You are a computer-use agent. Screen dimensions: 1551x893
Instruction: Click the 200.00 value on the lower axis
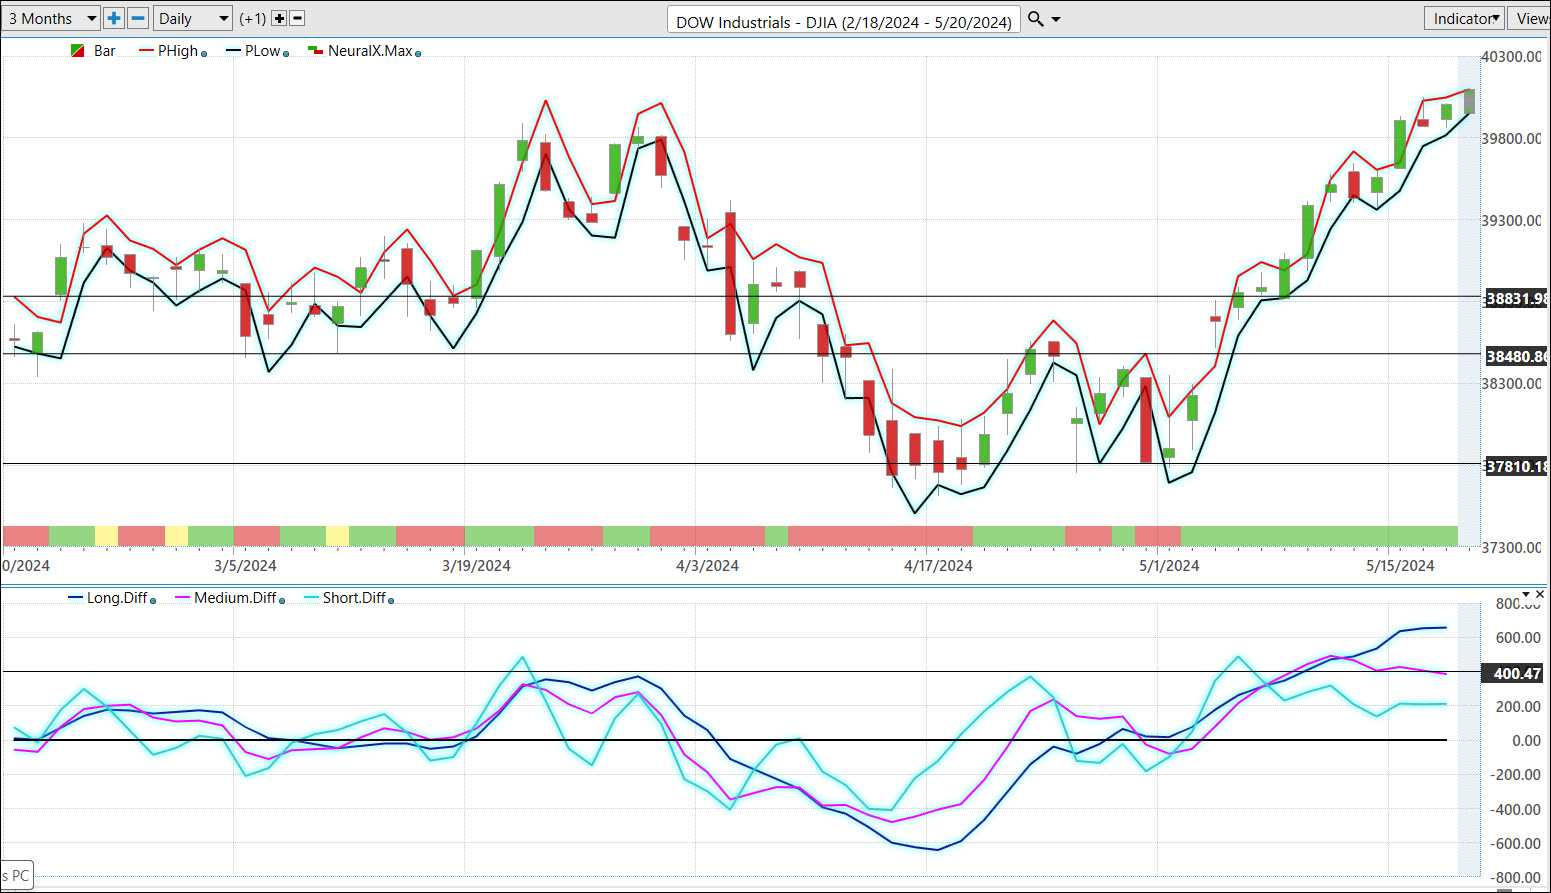click(x=1518, y=707)
